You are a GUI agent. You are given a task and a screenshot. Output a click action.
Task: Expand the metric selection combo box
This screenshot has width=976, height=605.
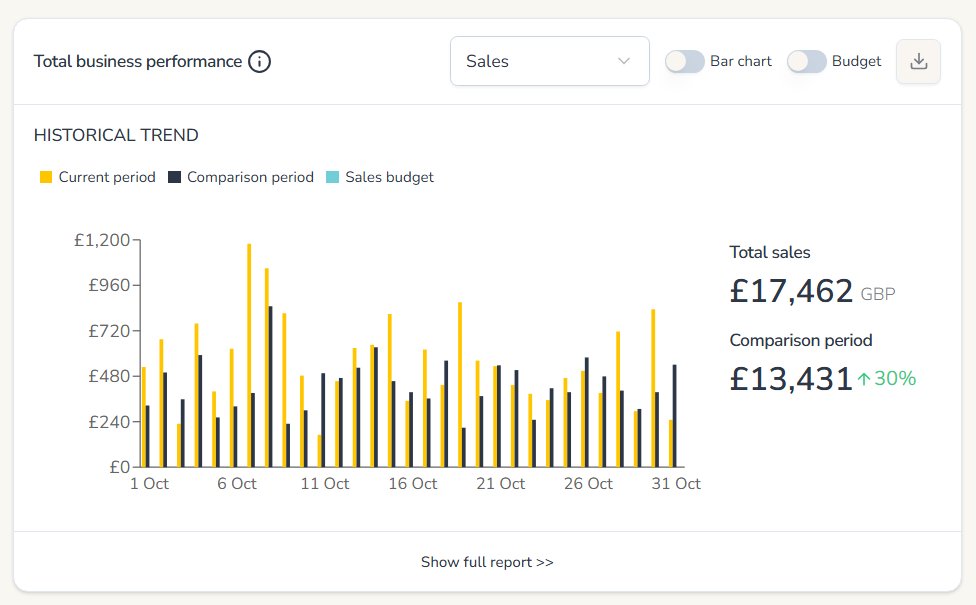click(x=549, y=61)
